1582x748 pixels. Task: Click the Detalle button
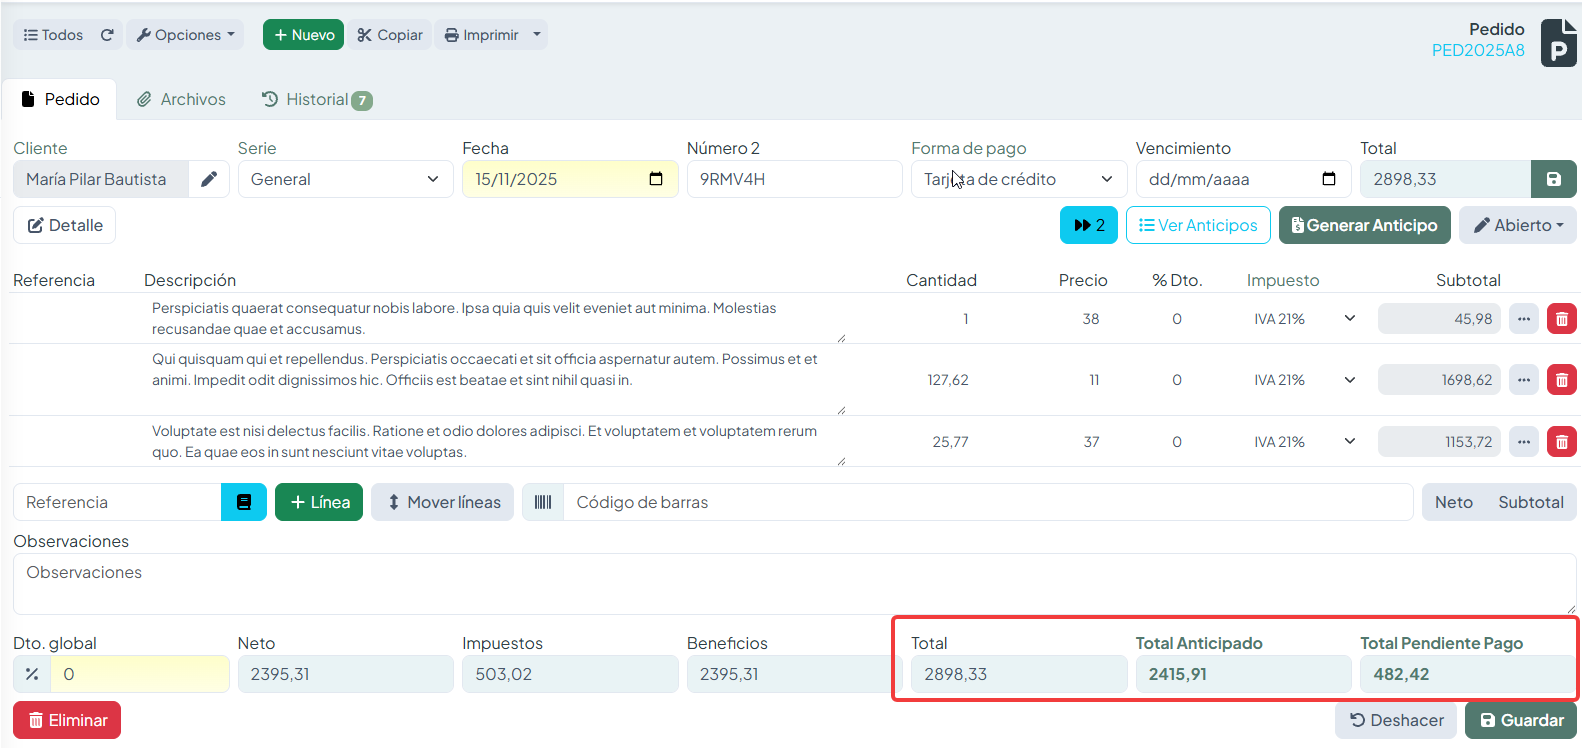coord(65,225)
